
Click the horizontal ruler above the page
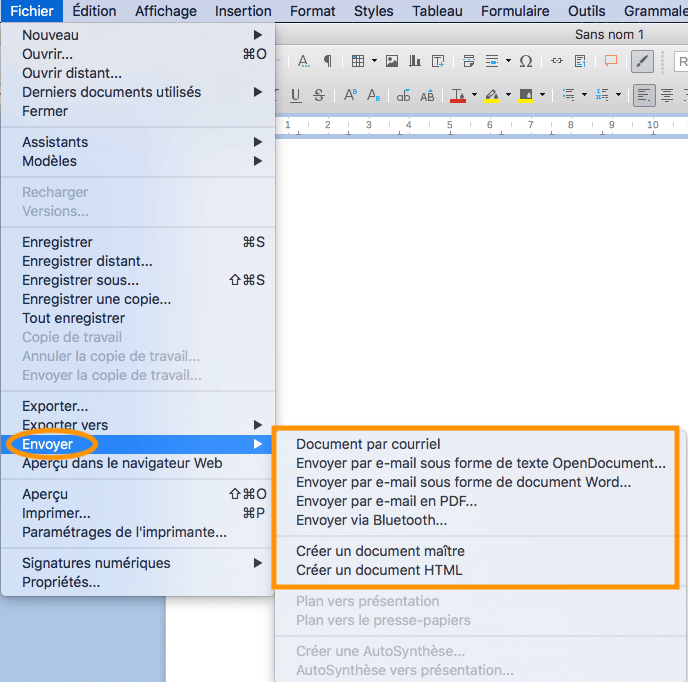pyautogui.click(x=480, y=126)
